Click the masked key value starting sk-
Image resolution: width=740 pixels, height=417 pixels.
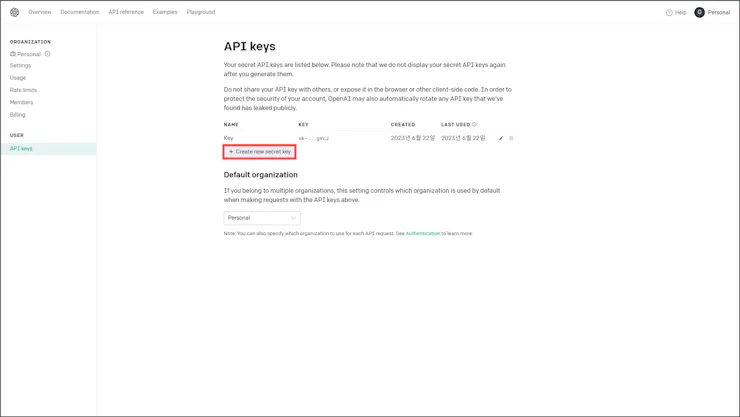coord(313,138)
